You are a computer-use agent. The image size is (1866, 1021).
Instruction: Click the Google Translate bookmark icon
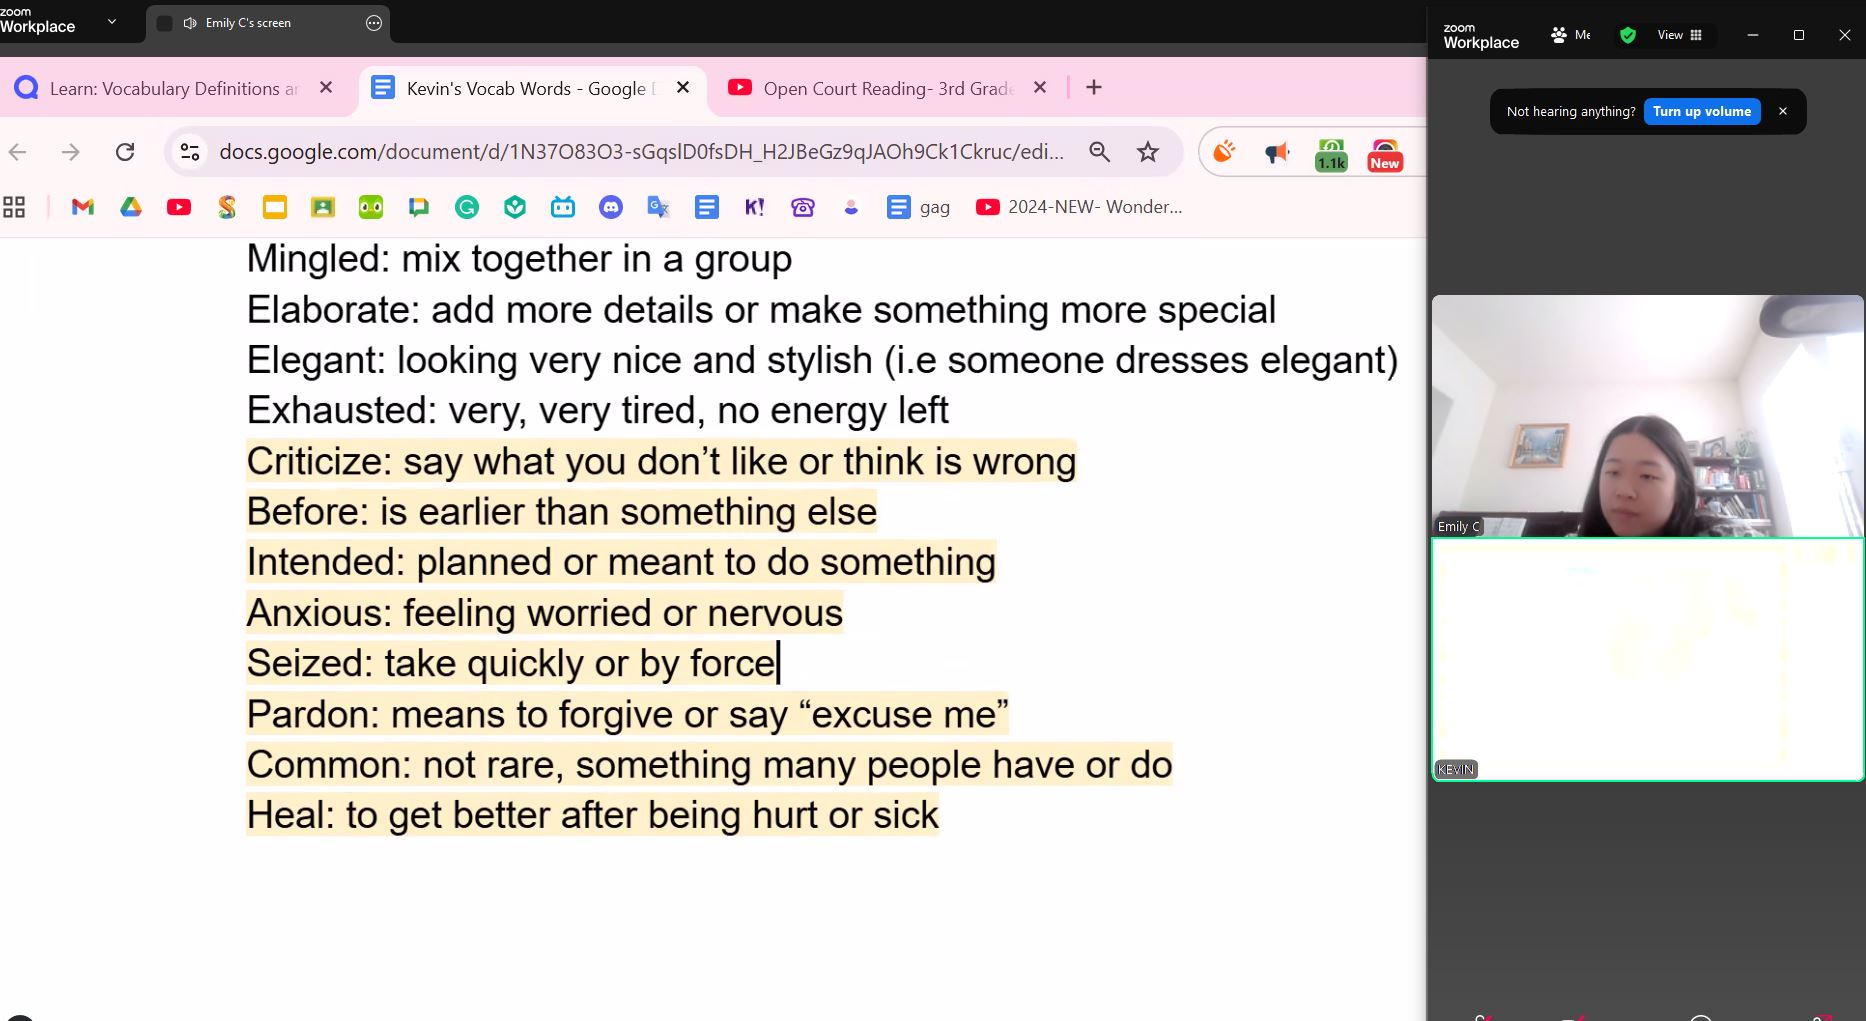pos(658,207)
